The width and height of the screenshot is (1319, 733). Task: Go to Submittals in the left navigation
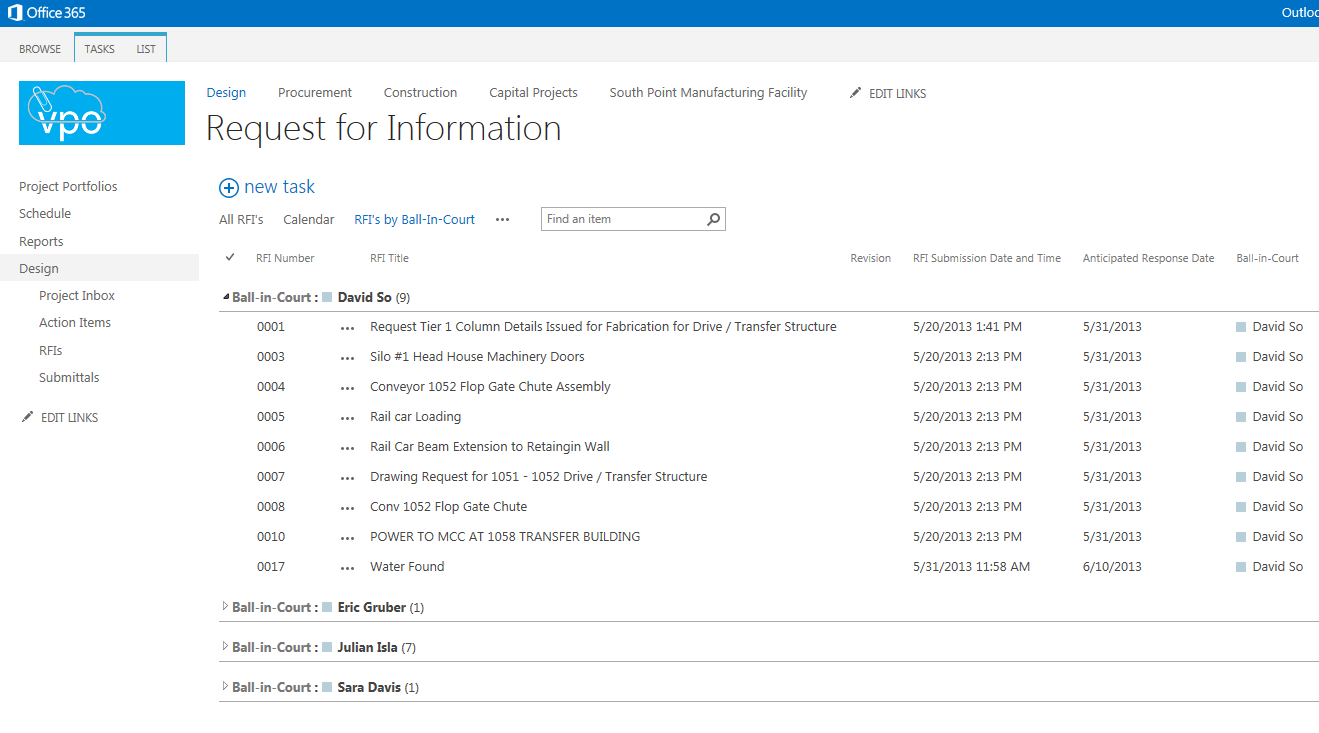click(69, 378)
